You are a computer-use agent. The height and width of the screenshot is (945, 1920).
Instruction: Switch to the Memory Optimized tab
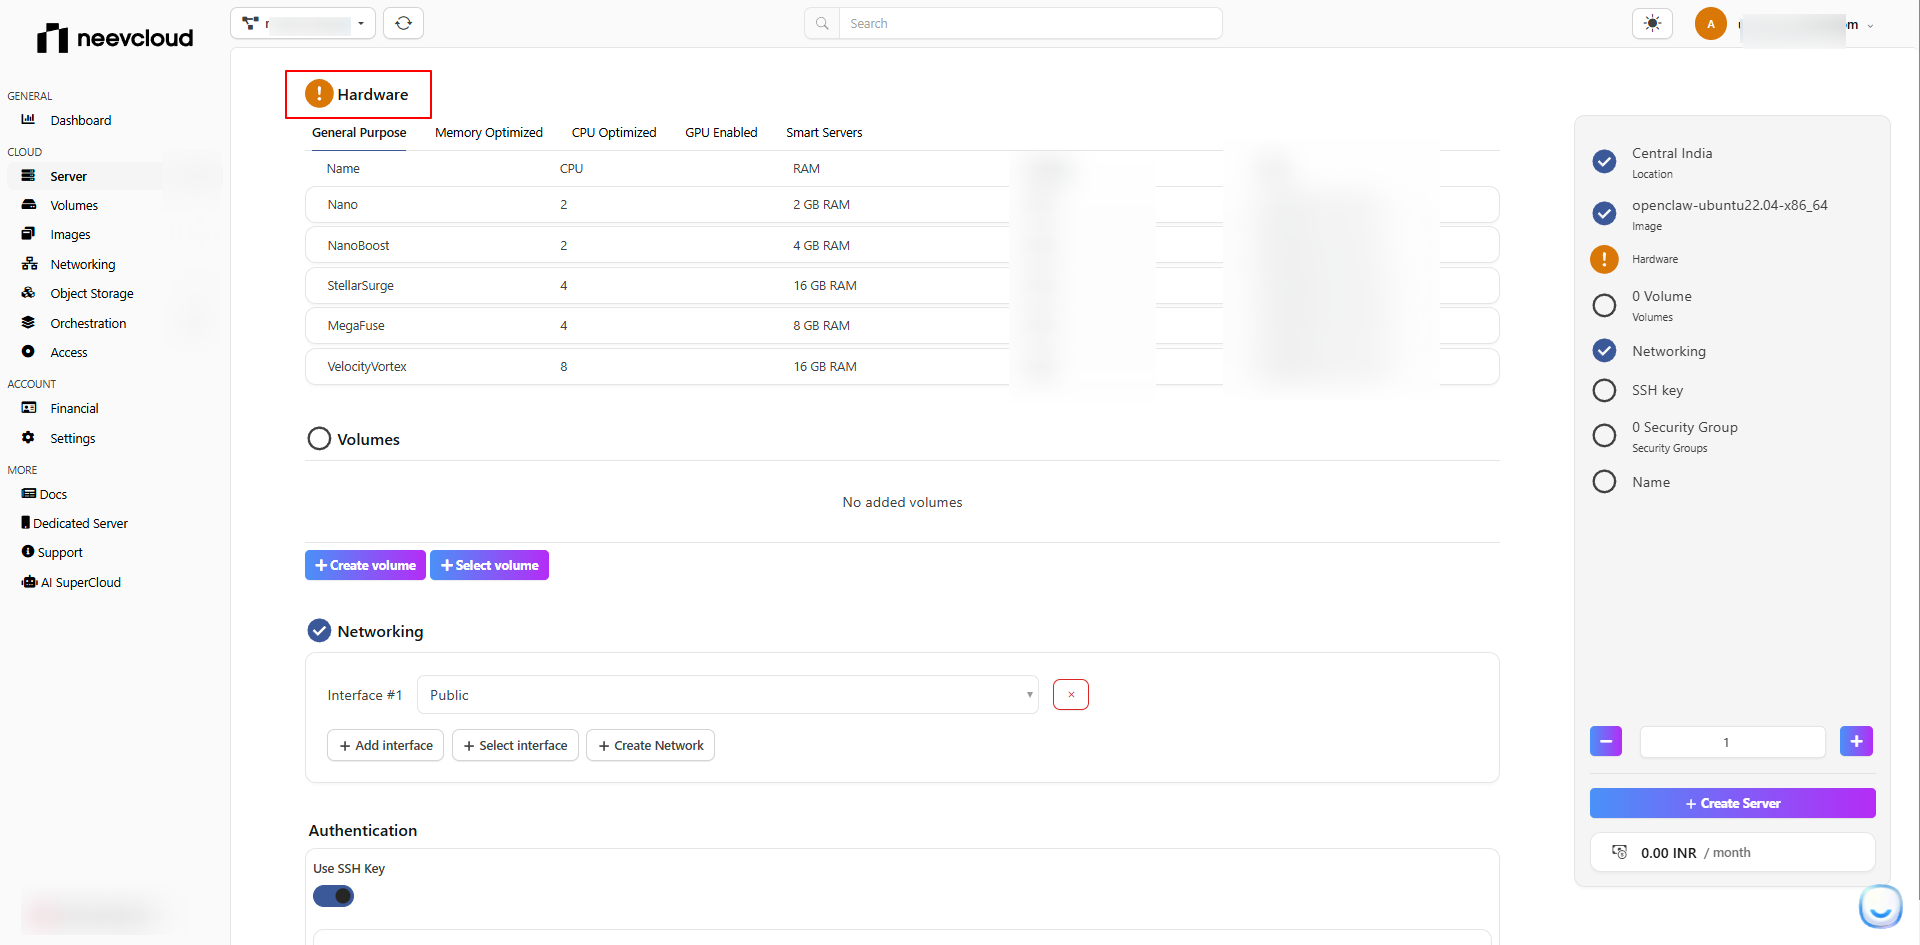[x=488, y=133]
